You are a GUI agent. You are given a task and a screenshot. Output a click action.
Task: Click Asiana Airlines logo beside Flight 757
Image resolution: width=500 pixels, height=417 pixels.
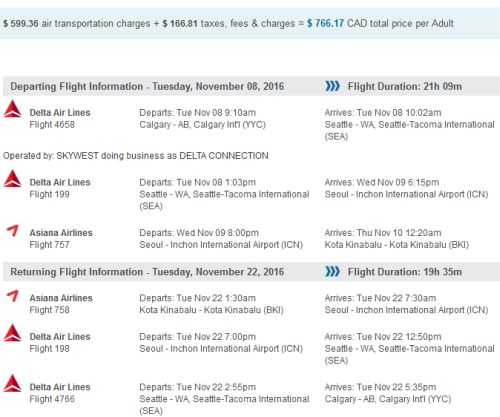pos(13,231)
